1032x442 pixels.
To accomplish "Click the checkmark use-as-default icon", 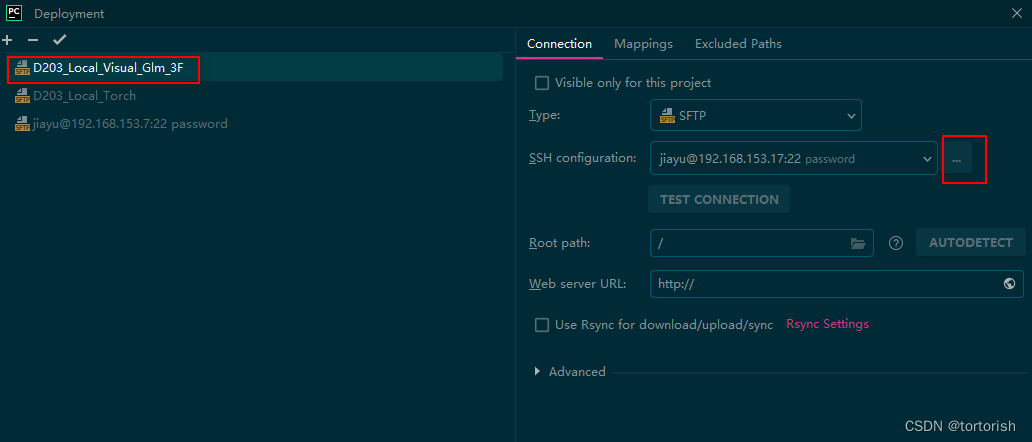I will click(x=59, y=40).
